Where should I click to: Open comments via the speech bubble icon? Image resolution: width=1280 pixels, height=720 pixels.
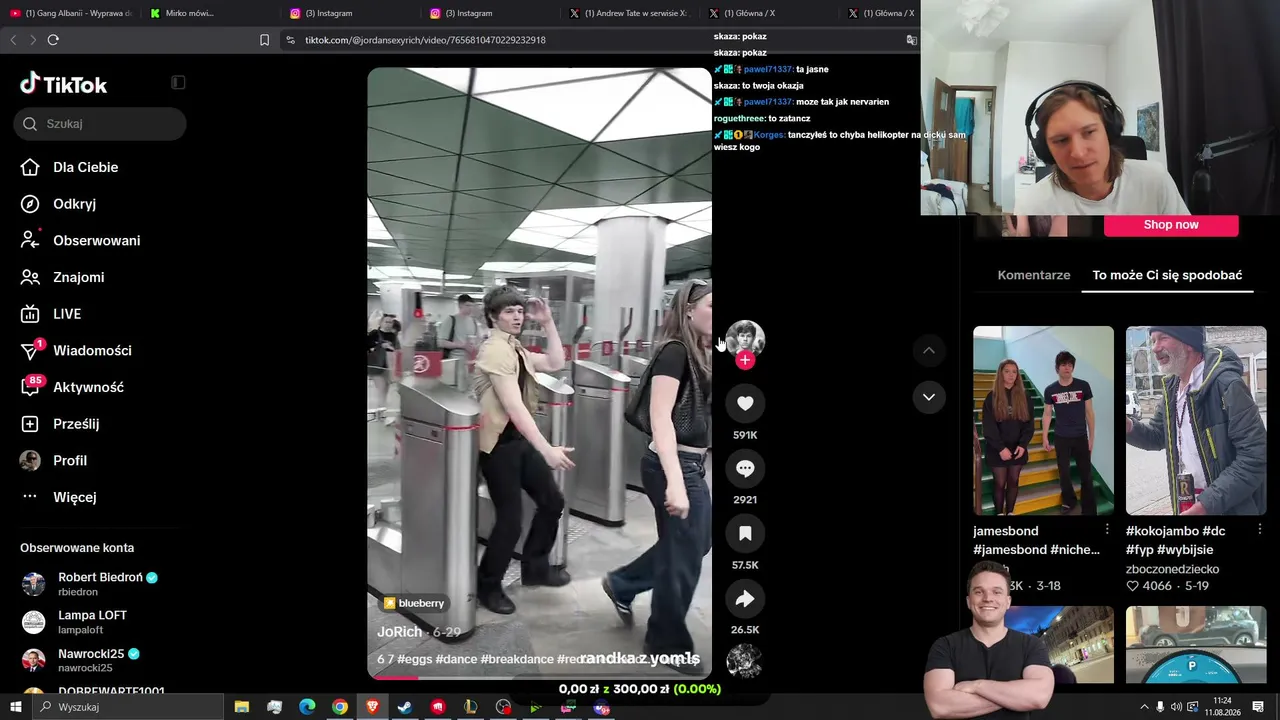click(745, 468)
